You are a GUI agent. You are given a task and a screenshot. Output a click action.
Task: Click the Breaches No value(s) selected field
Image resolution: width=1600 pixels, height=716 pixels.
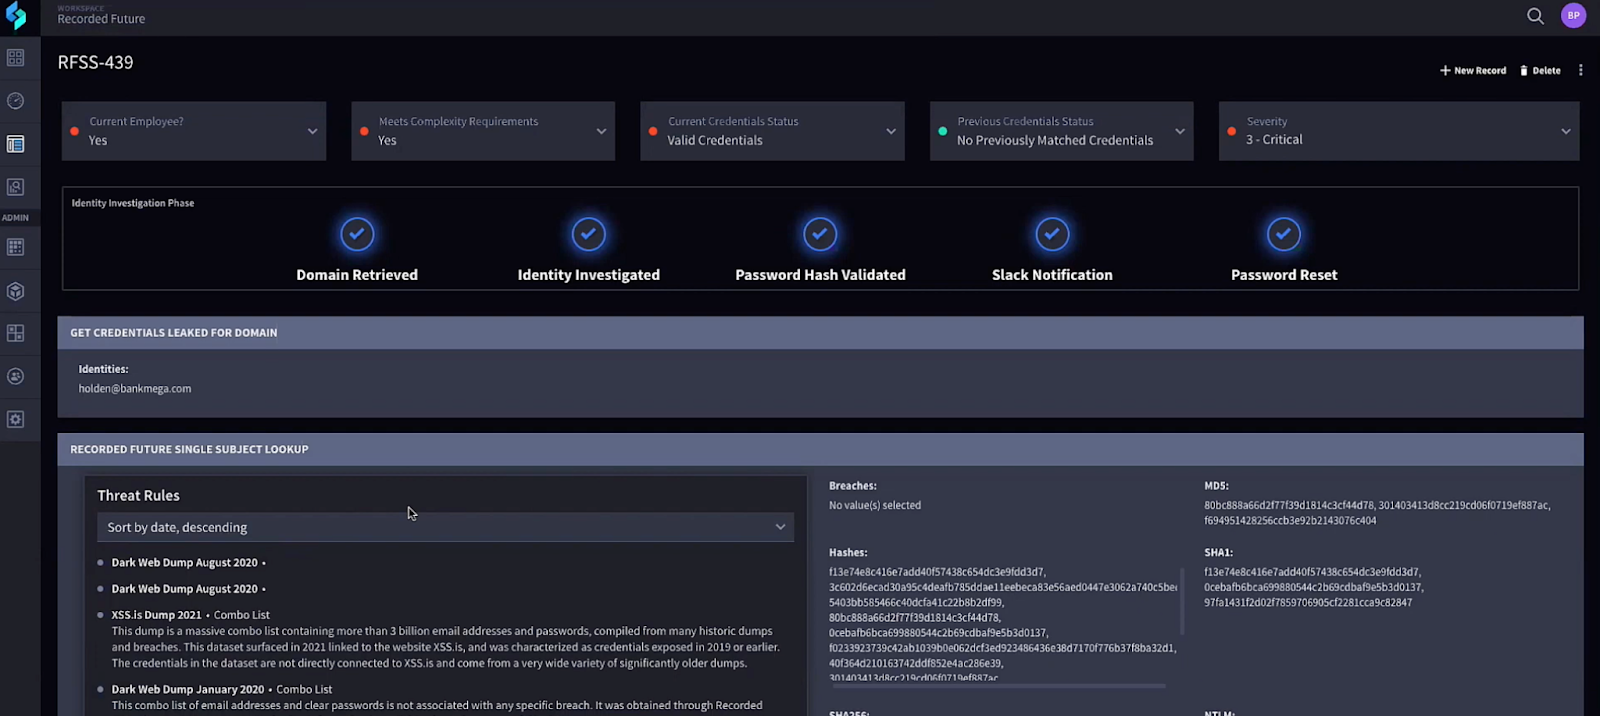[875, 505]
